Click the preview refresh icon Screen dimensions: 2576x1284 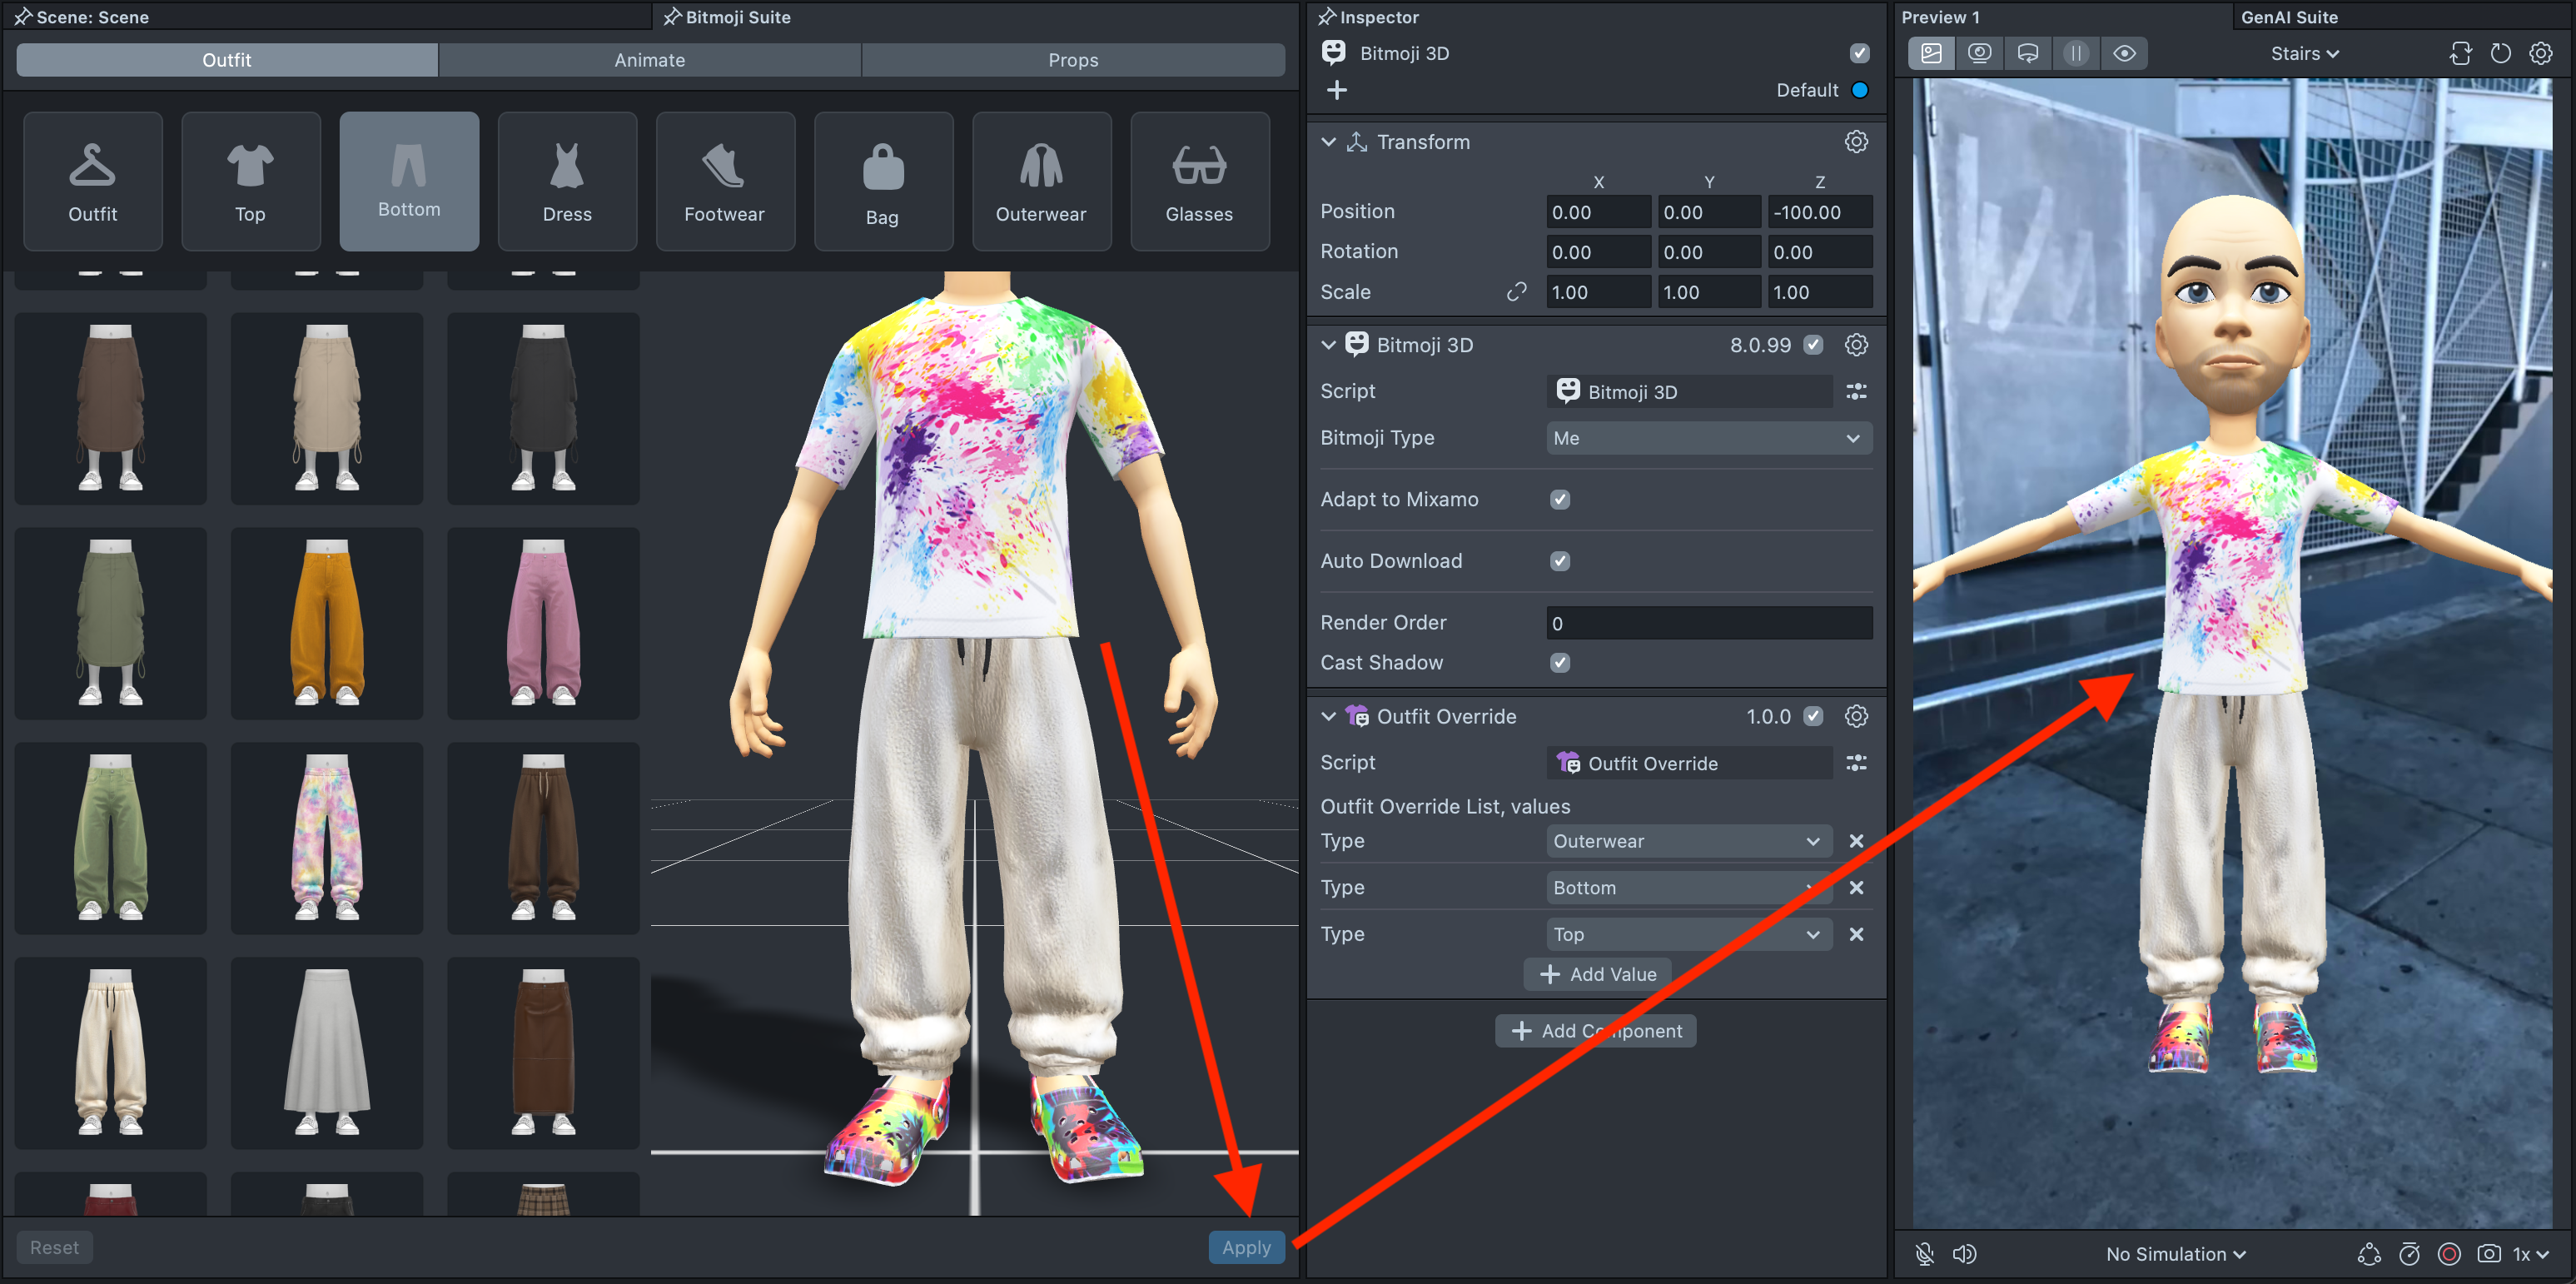point(2500,53)
